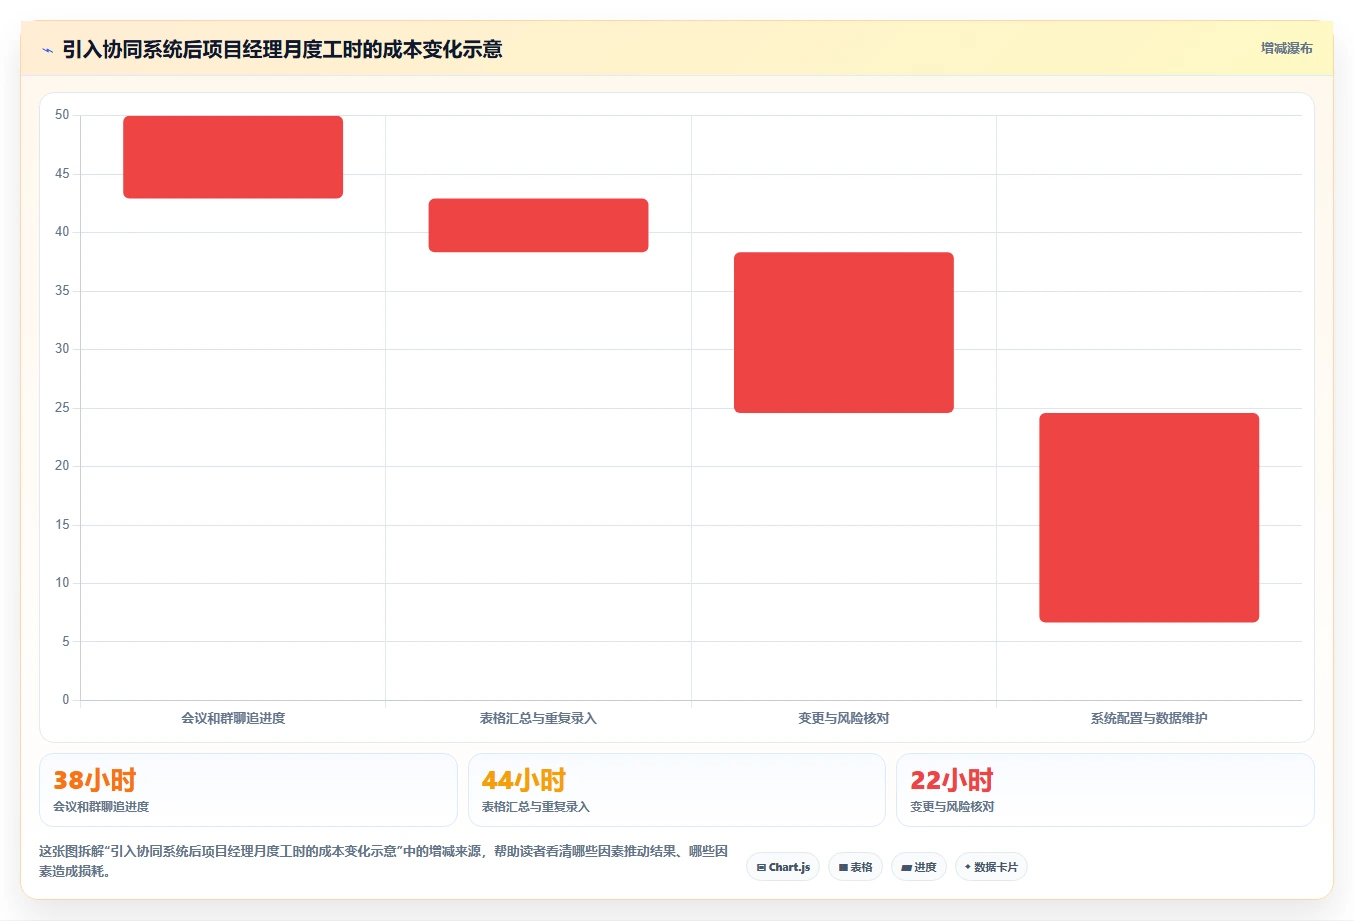Screen dimensions: 1354x921
Task: Click the y-axis value 0
Action: coord(66,700)
